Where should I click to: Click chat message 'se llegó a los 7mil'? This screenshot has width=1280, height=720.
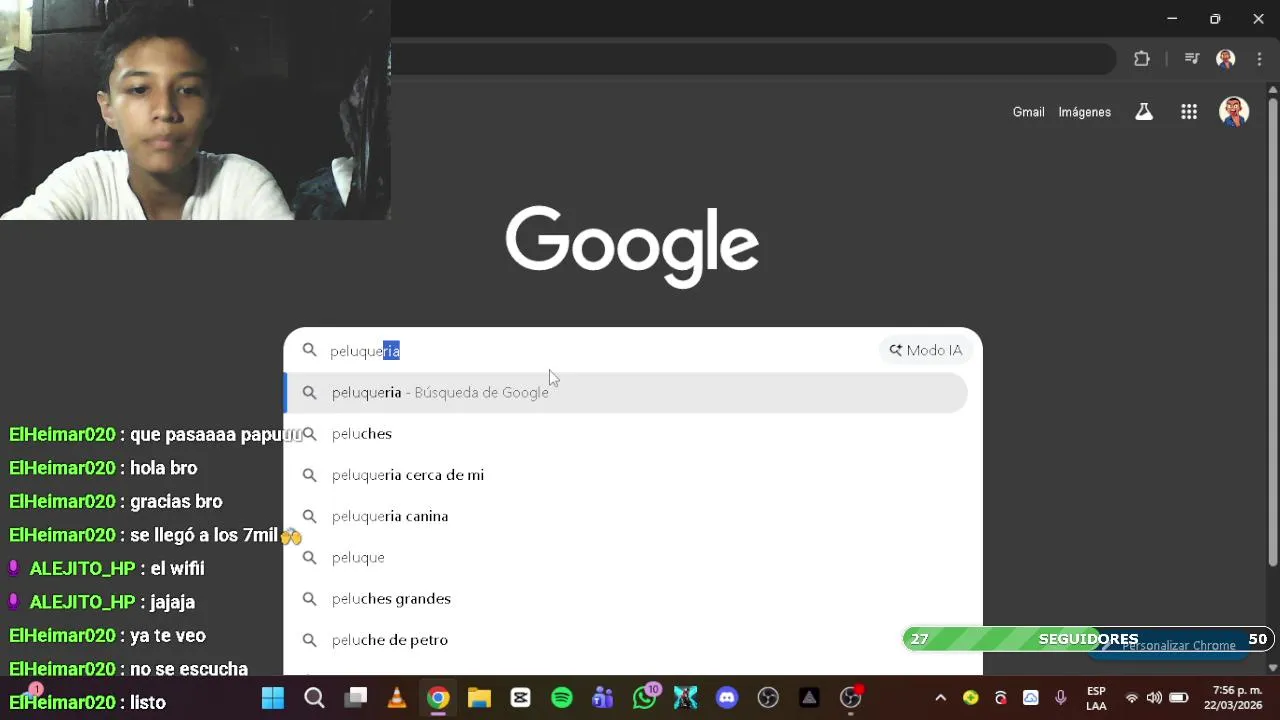tap(204, 535)
